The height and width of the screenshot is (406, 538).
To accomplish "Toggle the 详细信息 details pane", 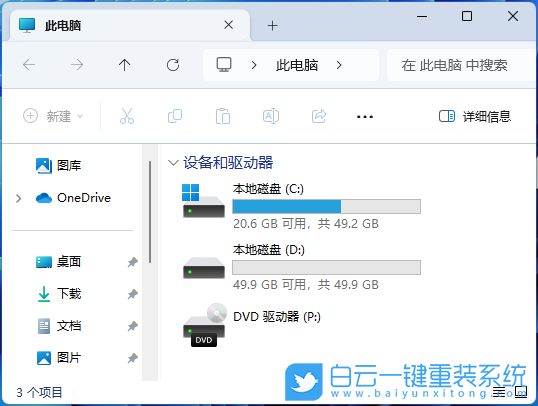I will (x=475, y=116).
